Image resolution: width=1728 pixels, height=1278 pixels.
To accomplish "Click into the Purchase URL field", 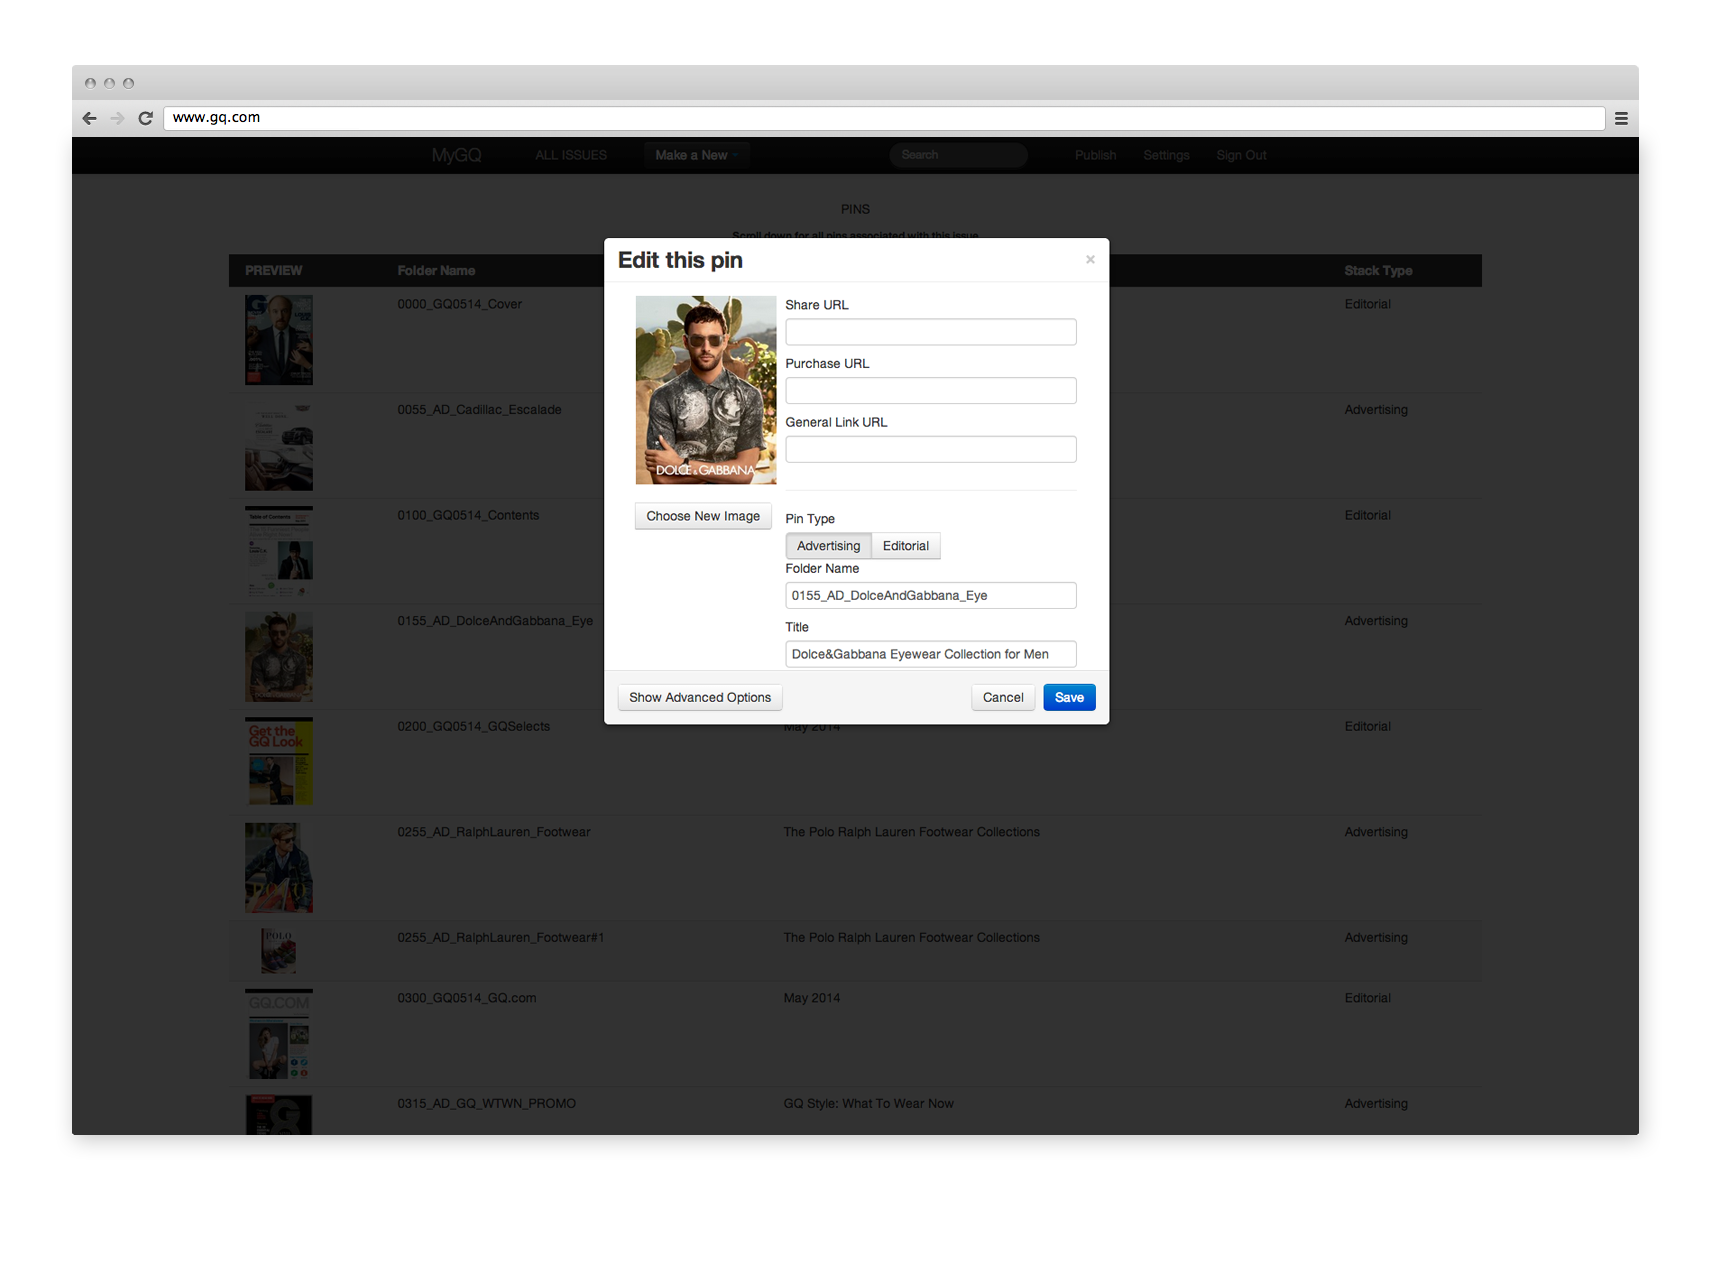I will [930, 391].
